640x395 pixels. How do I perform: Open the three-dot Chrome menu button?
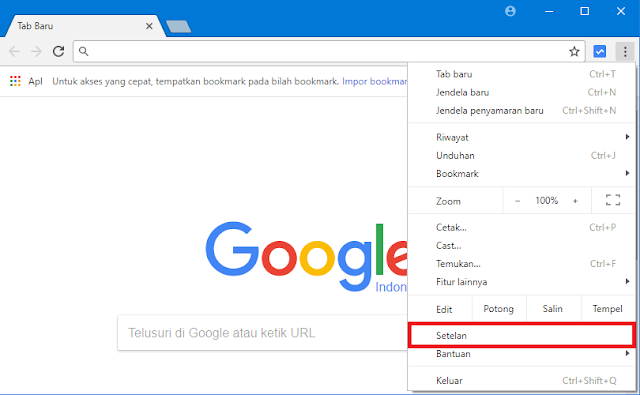[625, 51]
